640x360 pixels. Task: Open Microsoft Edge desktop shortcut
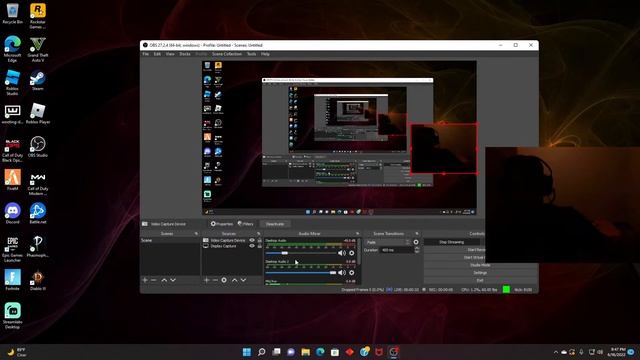click(x=13, y=48)
